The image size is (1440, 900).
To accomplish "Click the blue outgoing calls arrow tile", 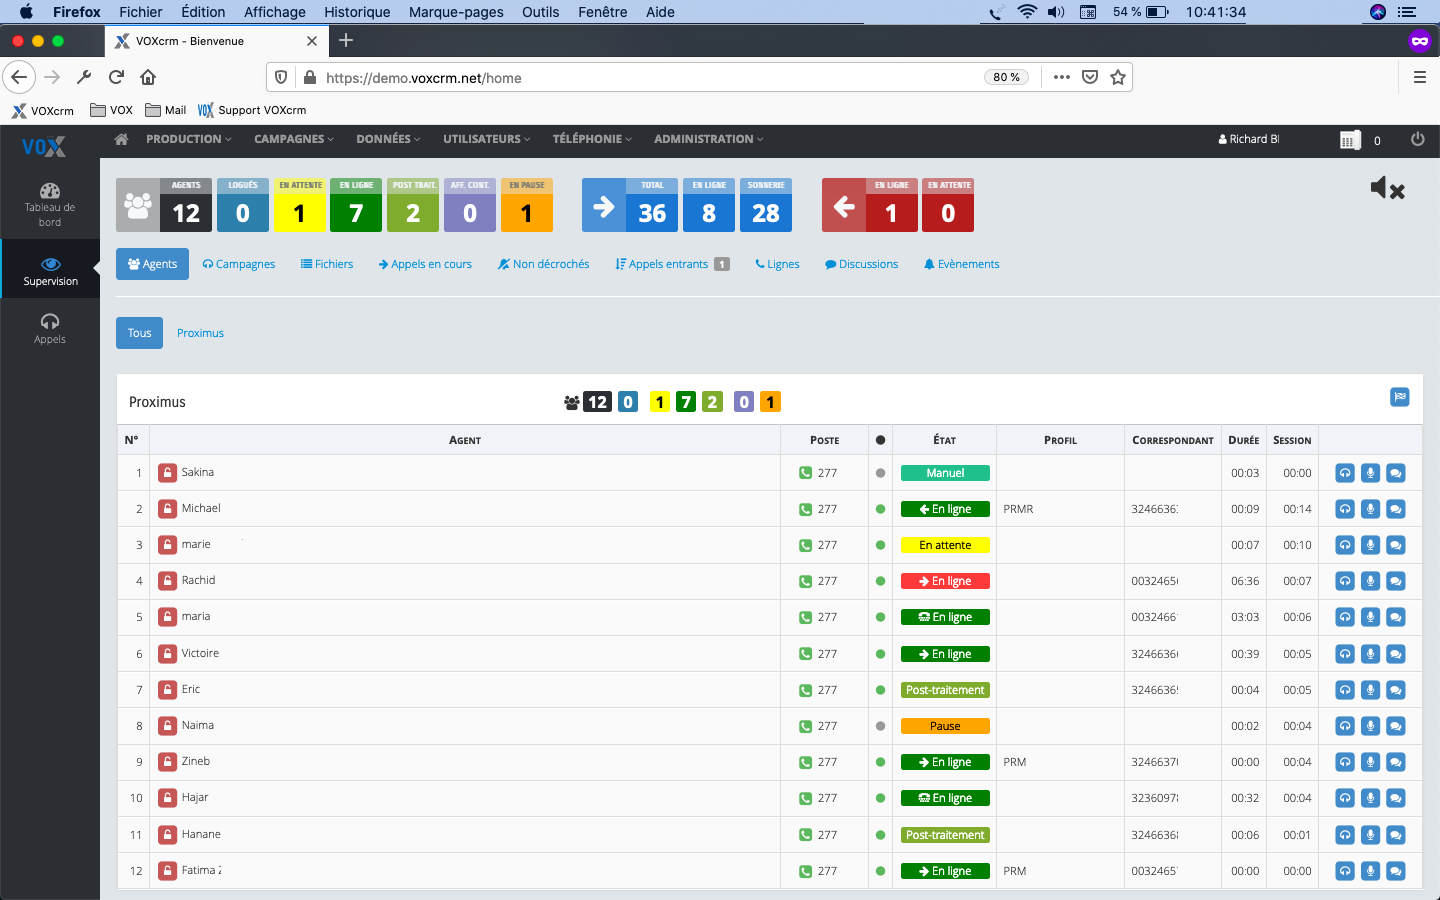I will pyautogui.click(x=603, y=205).
